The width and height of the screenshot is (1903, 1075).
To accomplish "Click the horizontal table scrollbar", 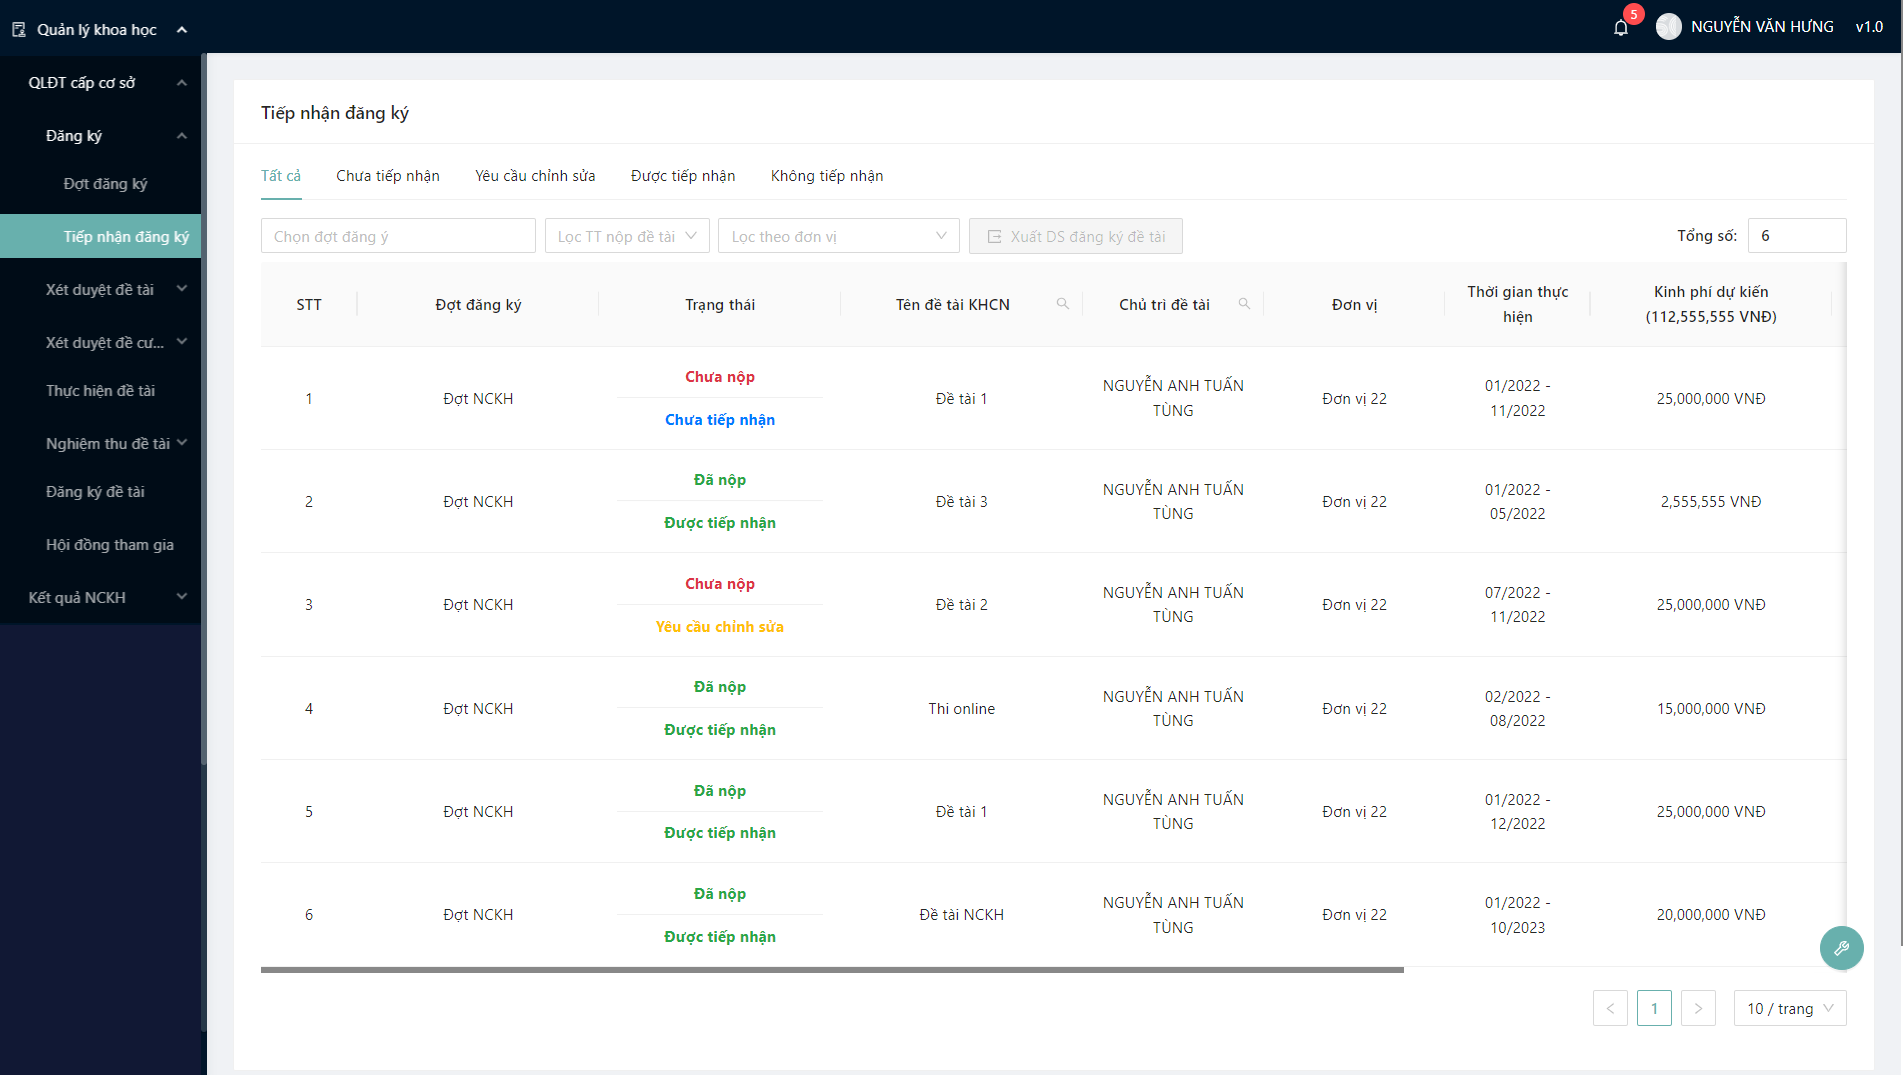I will pyautogui.click(x=832, y=969).
